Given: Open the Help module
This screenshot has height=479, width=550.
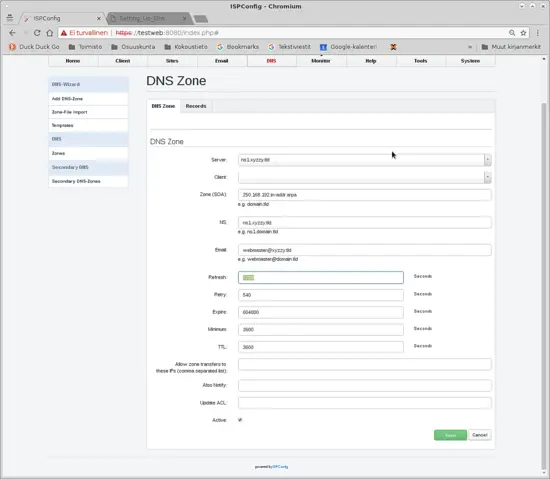Looking at the screenshot, I should 371,61.
